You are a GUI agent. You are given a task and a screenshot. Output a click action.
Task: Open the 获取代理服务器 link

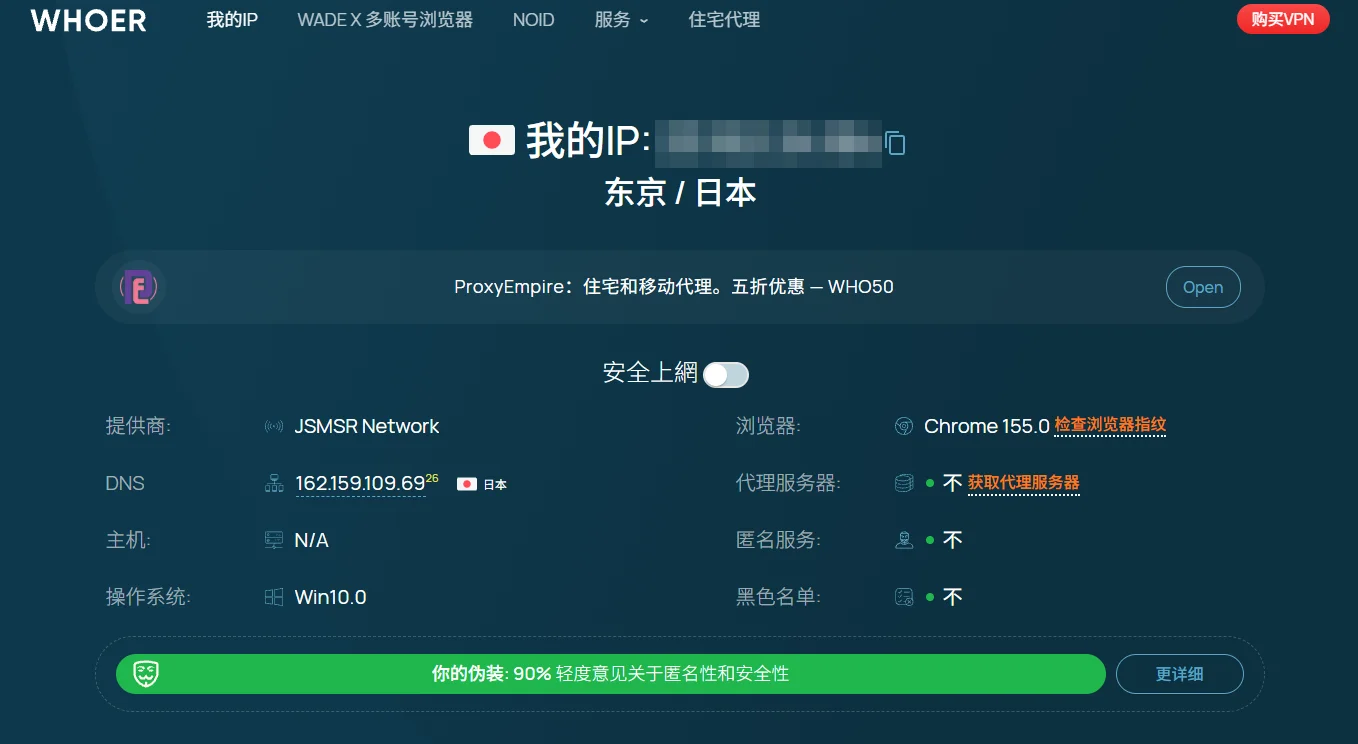[1023, 483]
